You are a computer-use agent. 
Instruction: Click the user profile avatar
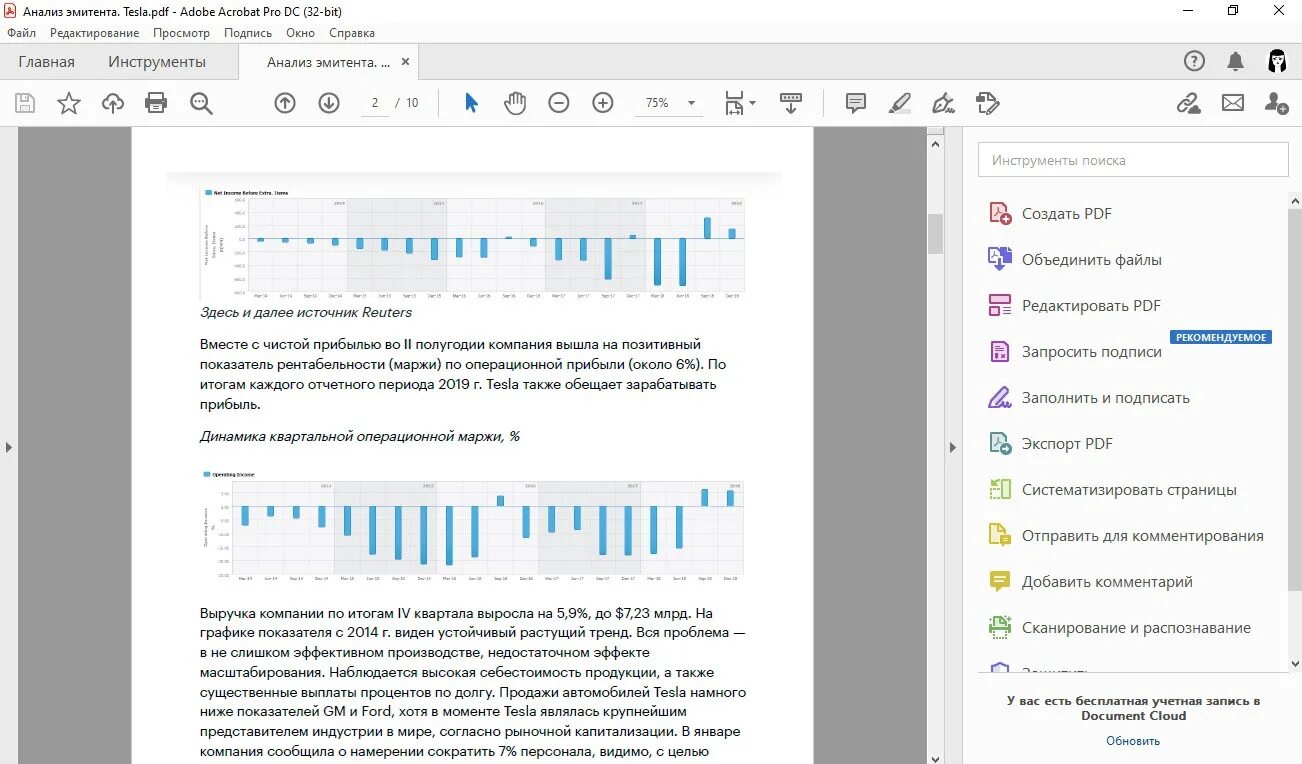pos(1277,62)
